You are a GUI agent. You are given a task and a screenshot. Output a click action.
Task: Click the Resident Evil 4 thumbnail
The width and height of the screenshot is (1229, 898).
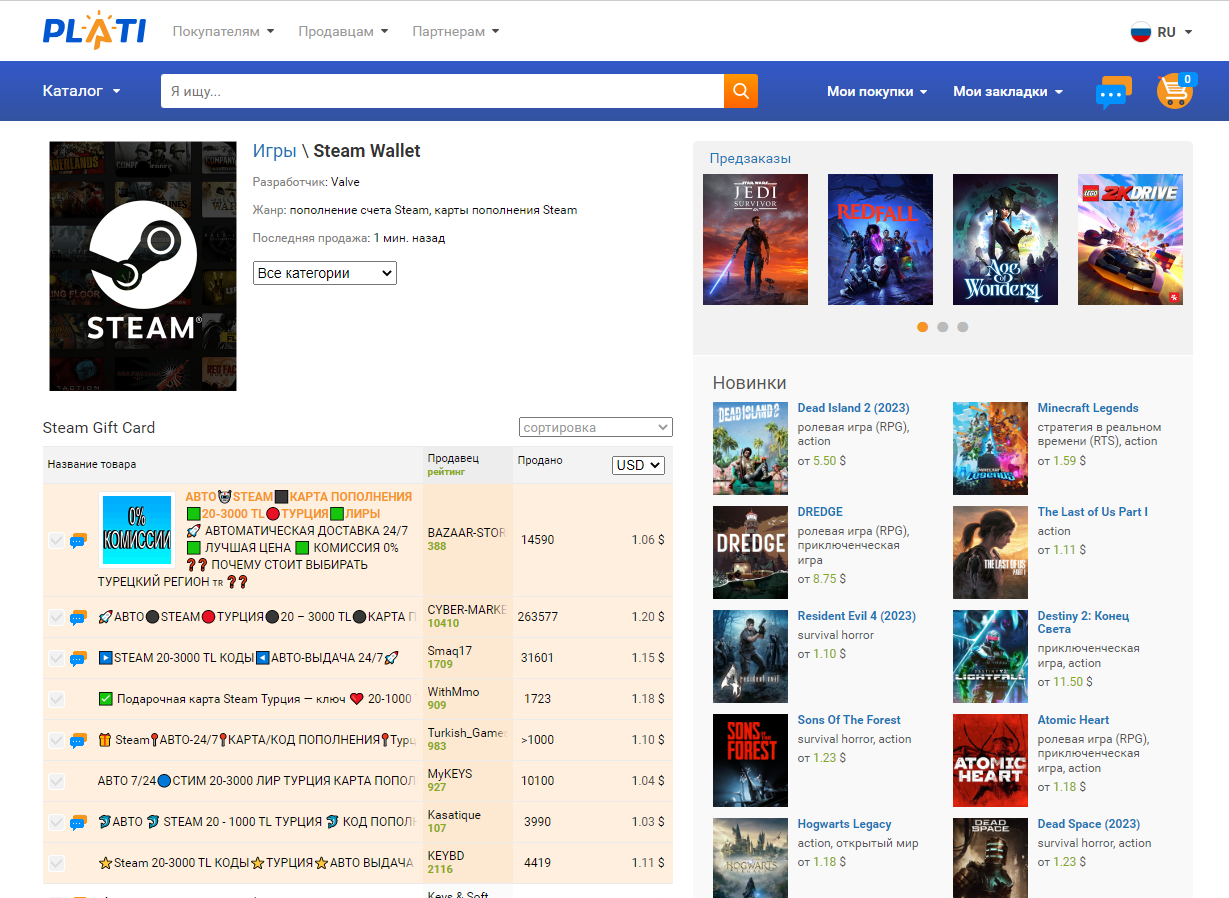pos(750,656)
